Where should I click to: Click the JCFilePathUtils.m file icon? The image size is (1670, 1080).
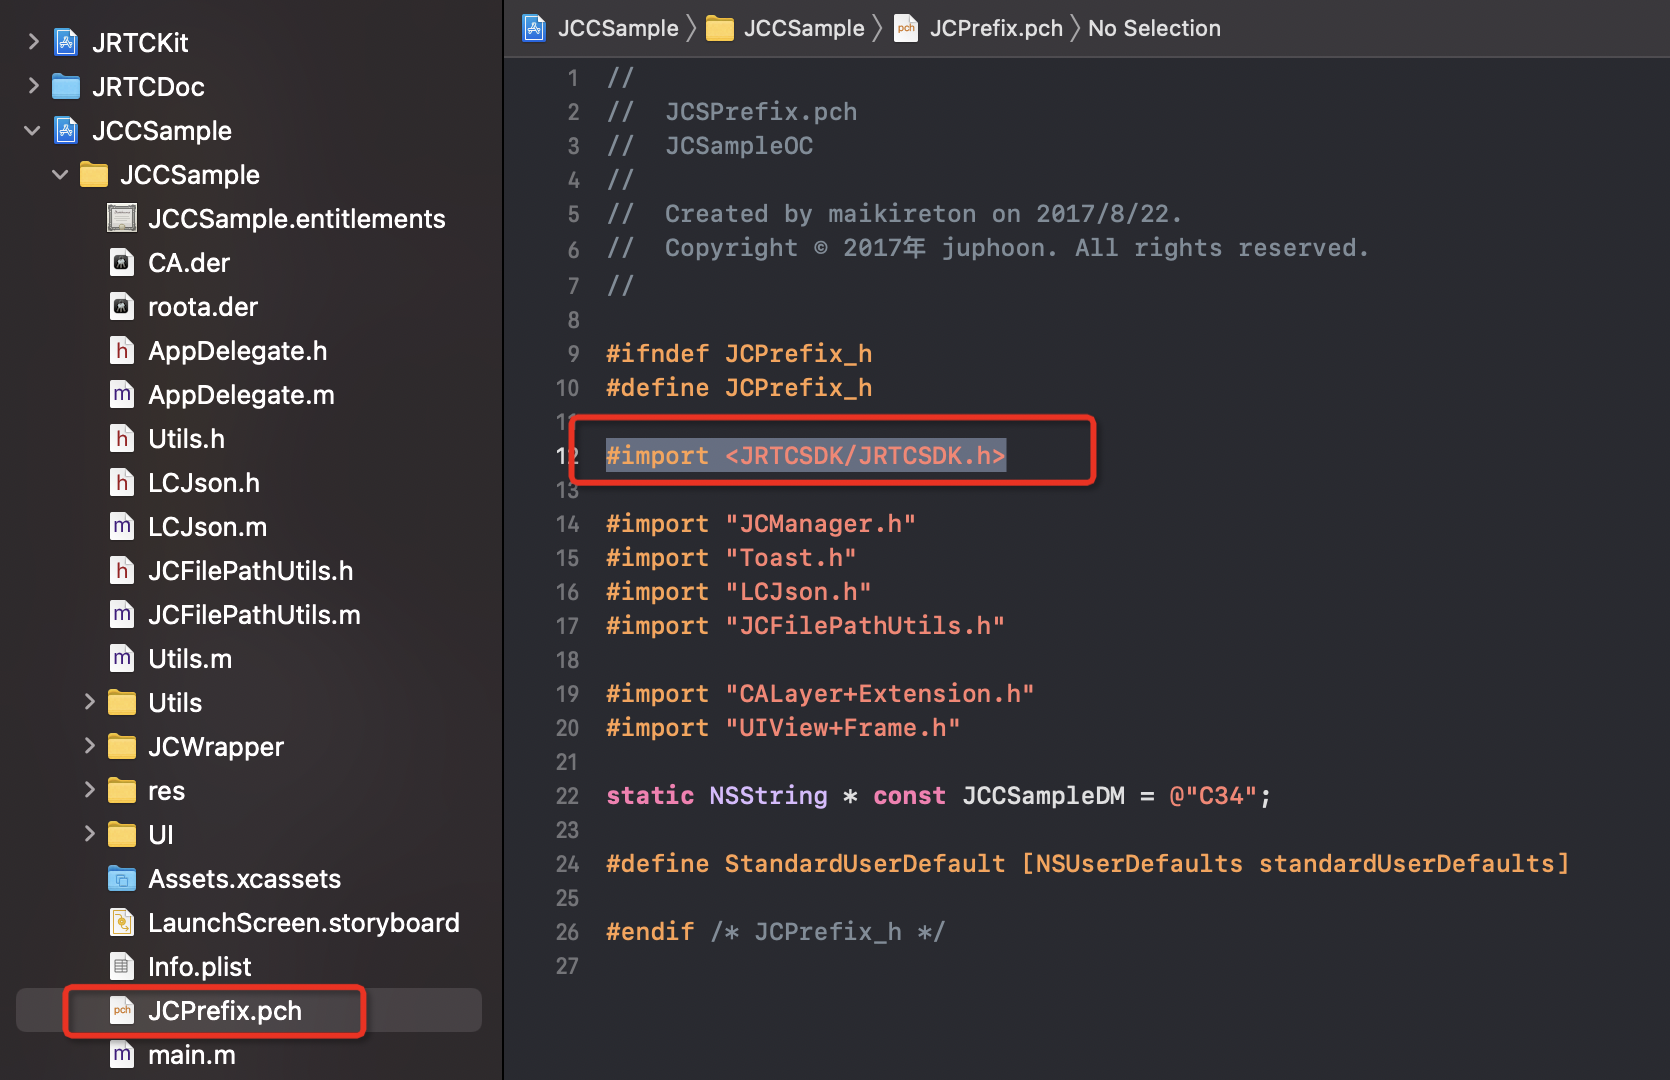click(122, 614)
